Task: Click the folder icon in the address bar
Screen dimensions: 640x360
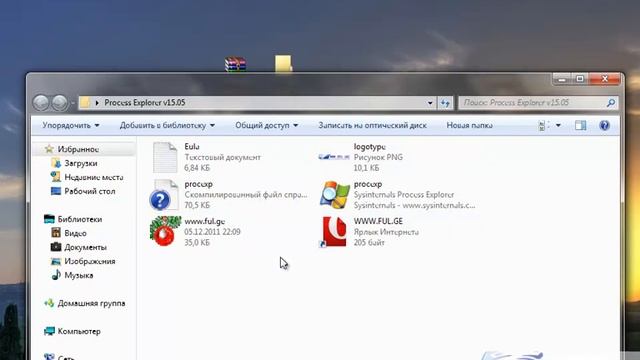Action: click(85, 102)
